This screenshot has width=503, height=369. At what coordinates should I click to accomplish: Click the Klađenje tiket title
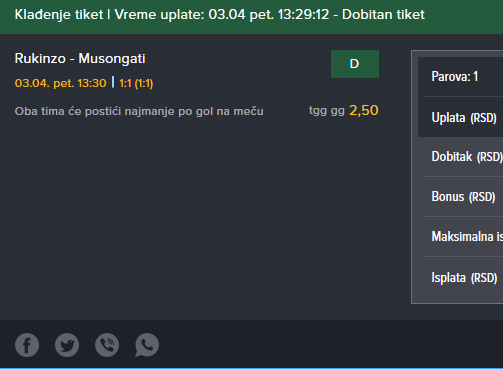point(59,15)
